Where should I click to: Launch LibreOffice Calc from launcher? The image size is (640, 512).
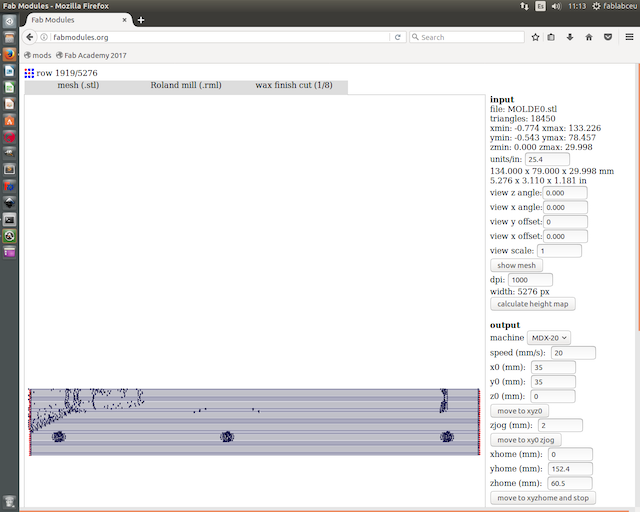click(9, 87)
